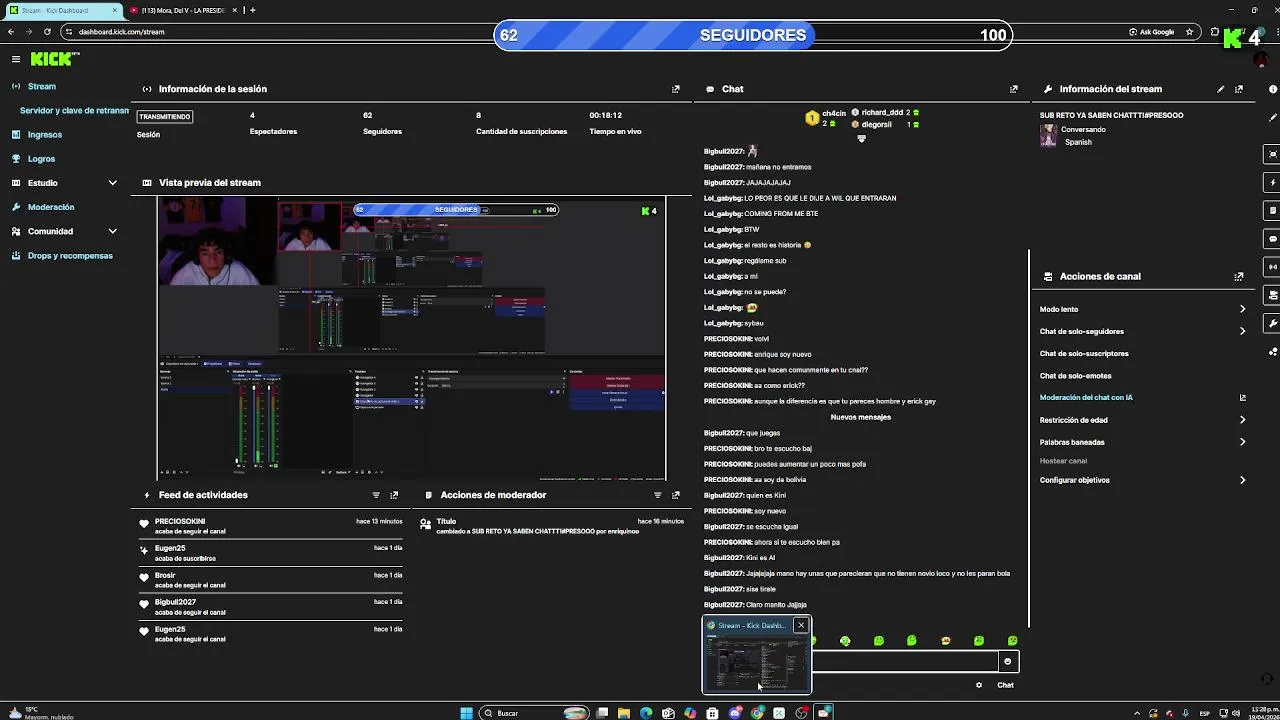Click the Chat send button
Screen dimensions: 1280x720
coord(1005,685)
